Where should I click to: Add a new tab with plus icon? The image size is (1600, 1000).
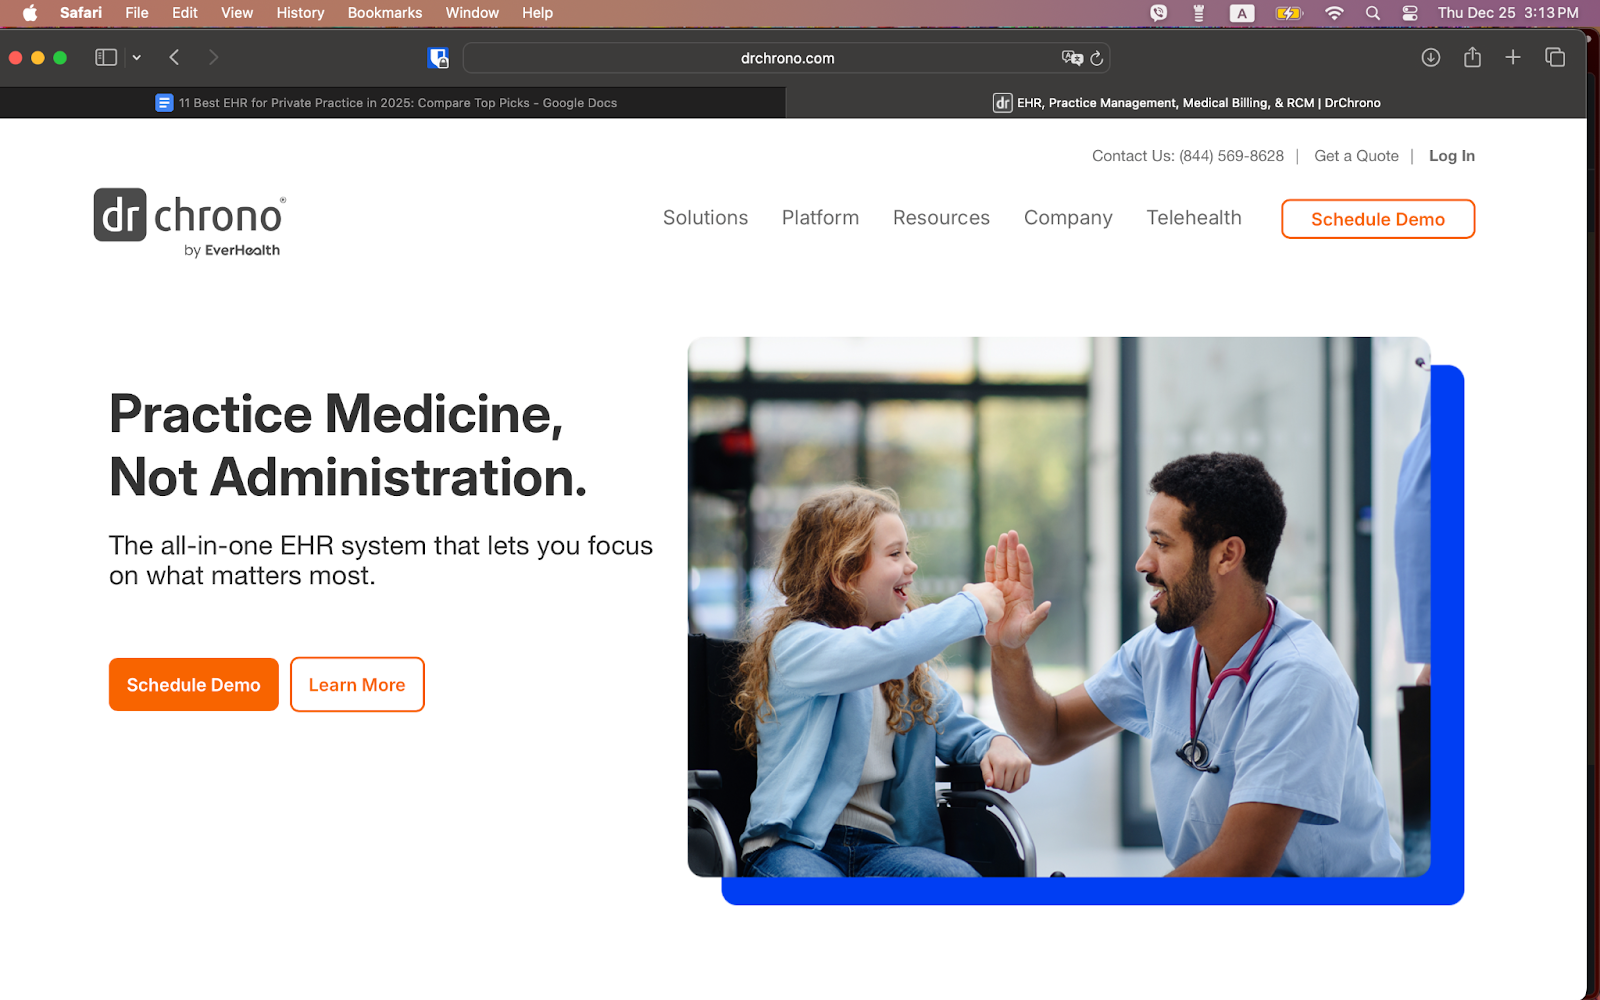1513,58
